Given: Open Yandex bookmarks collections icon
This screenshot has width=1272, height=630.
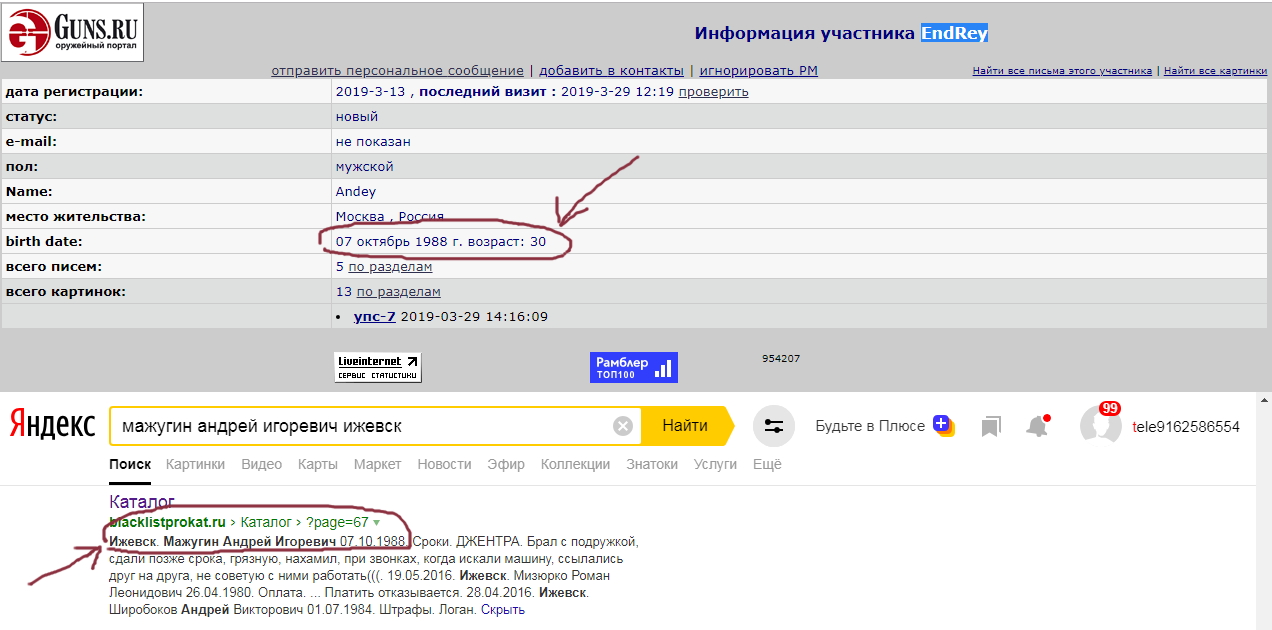Looking at the screenshot, I should pyautogui.click(x=991, y=427).
